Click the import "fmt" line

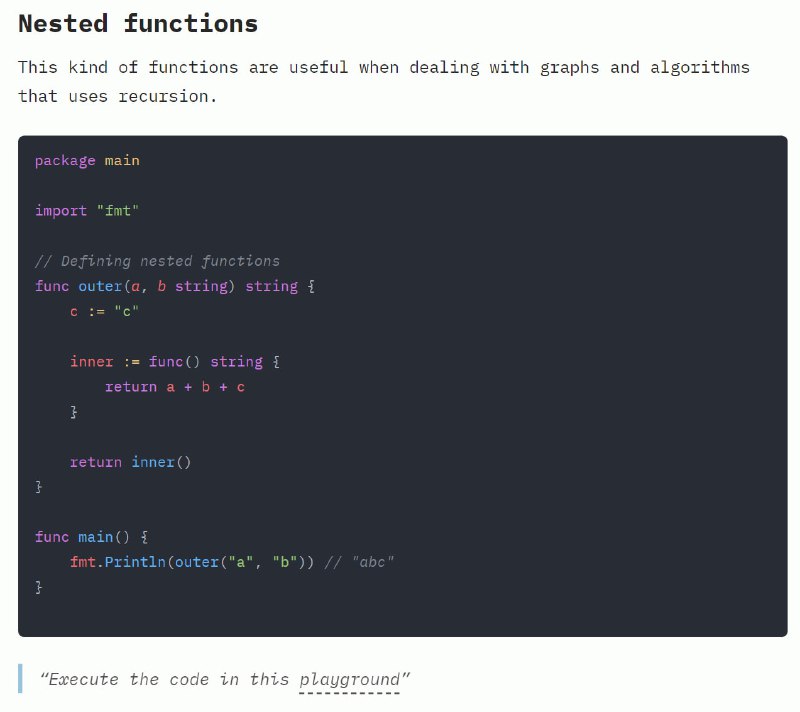click(x=87, y=211)
